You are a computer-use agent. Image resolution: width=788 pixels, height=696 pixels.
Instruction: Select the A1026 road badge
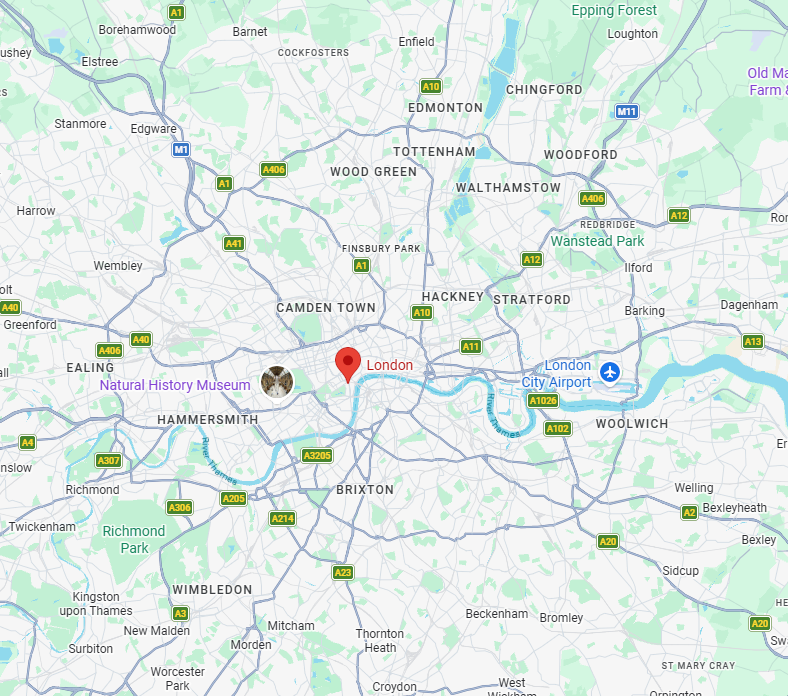click(x=543, y=401)
